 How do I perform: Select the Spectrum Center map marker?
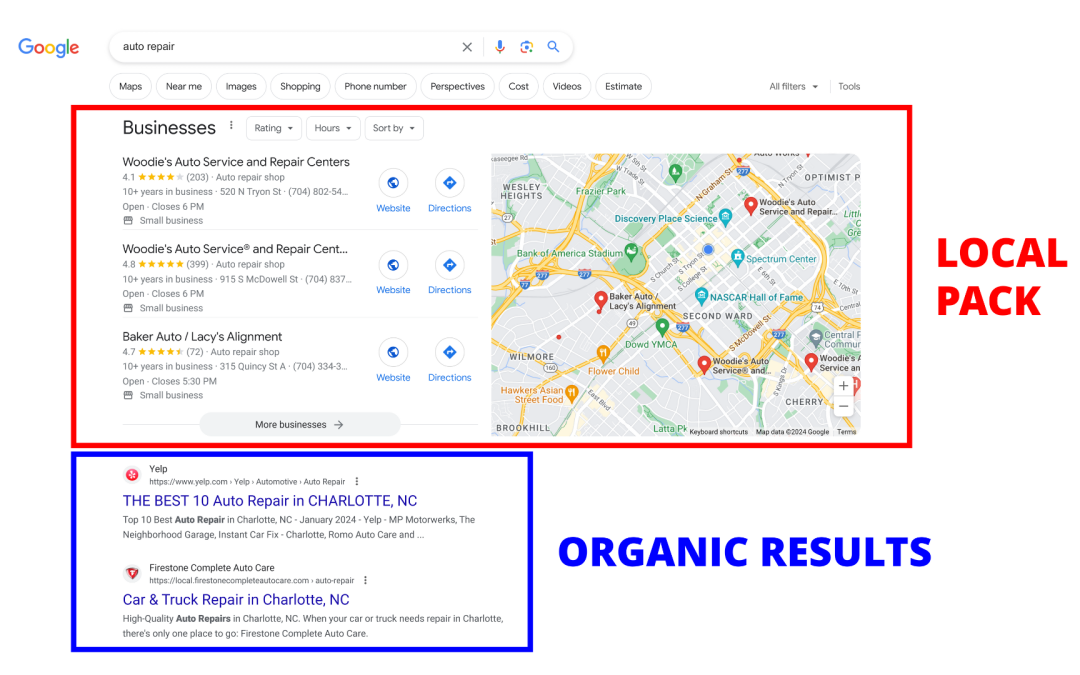click(738, 258)
